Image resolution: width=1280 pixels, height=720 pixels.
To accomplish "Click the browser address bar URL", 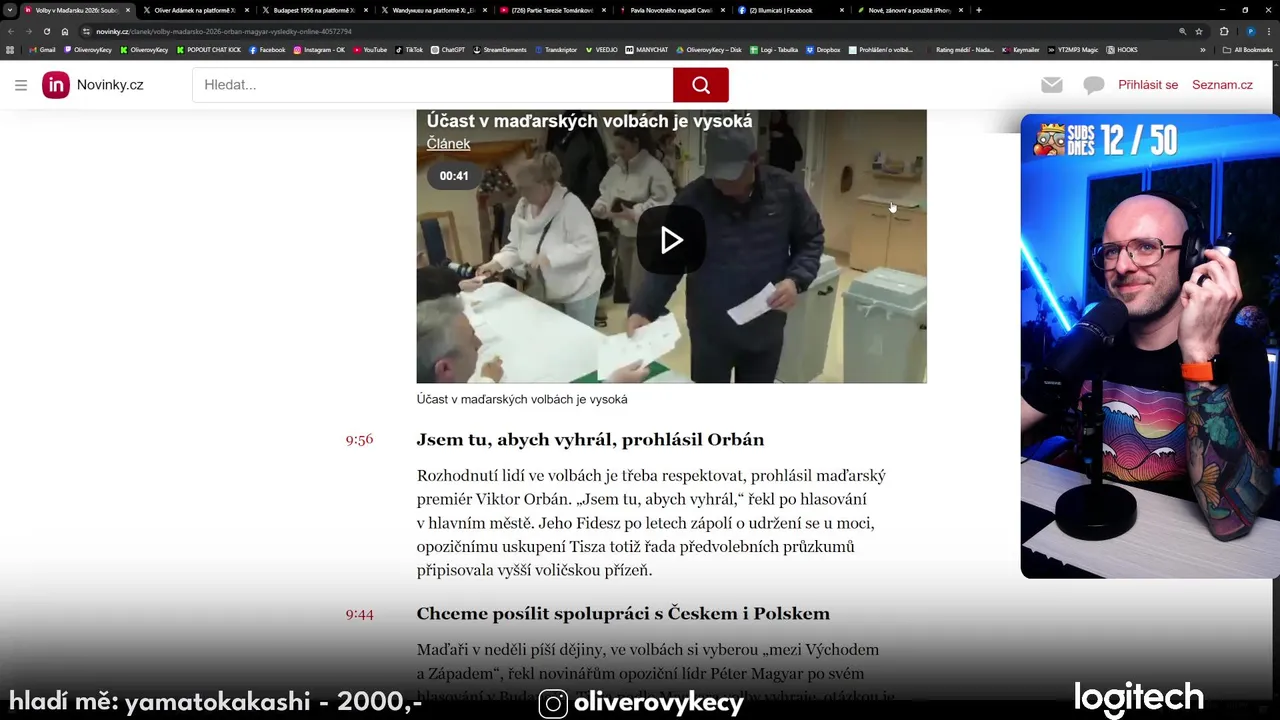I will tap(224, 31).
